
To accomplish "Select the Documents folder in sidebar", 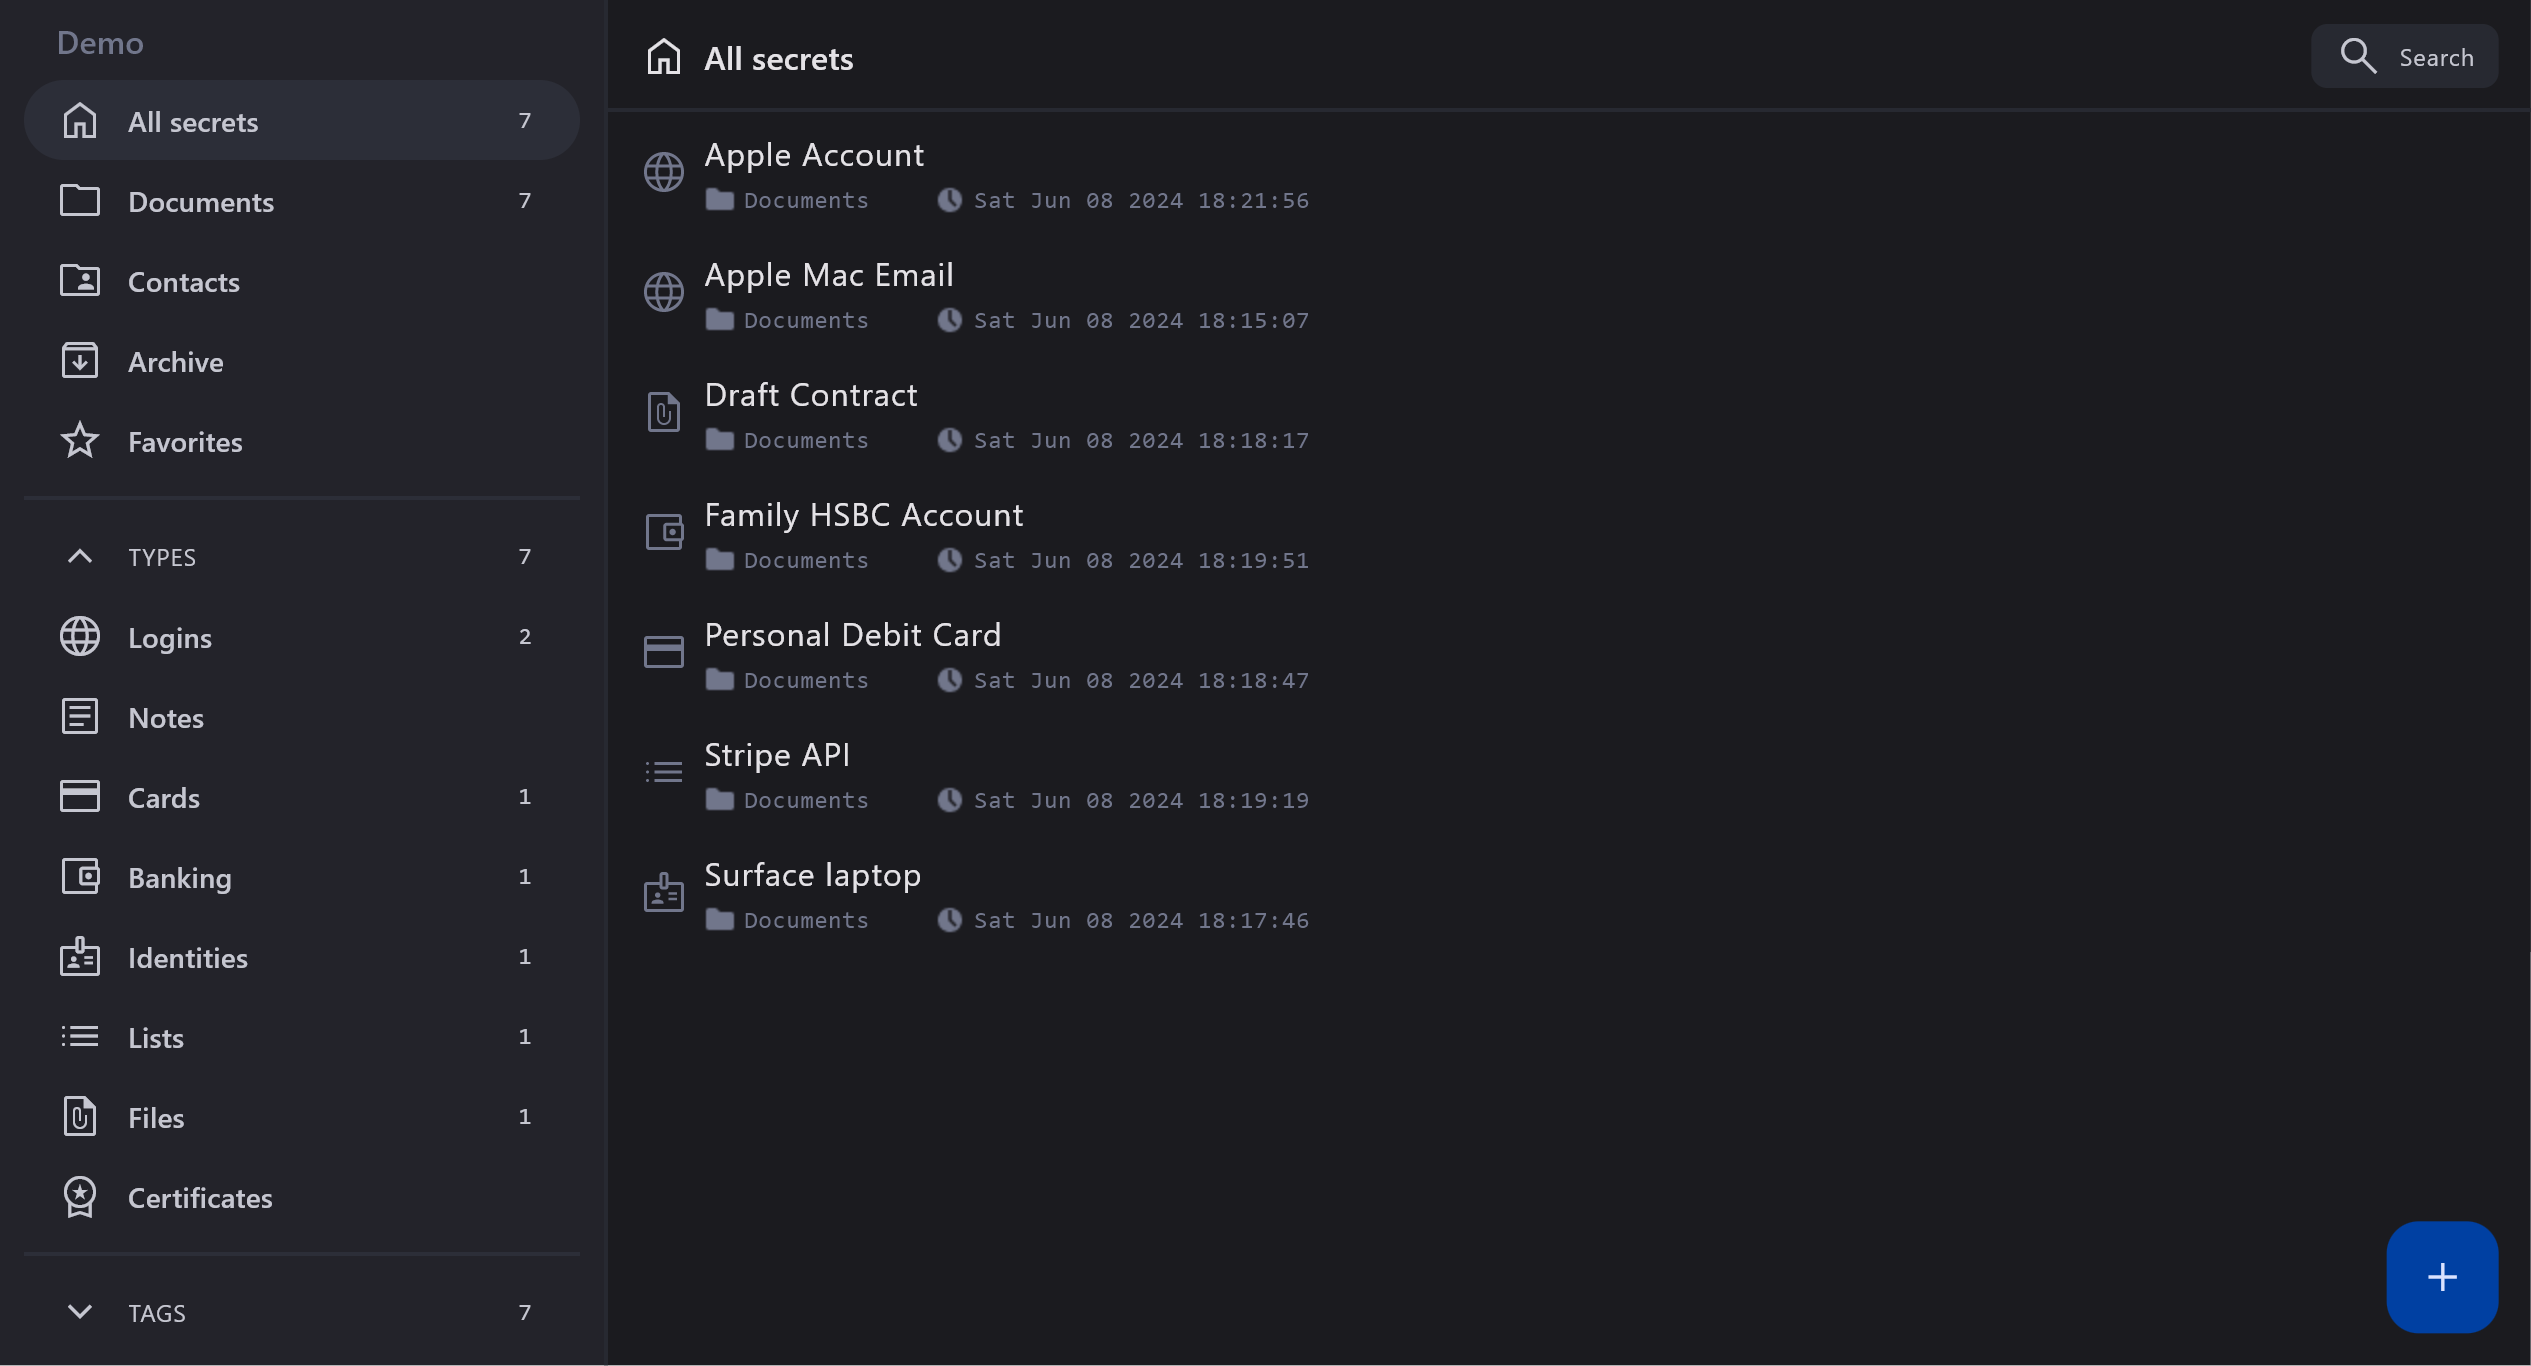I will pos(201,202).
